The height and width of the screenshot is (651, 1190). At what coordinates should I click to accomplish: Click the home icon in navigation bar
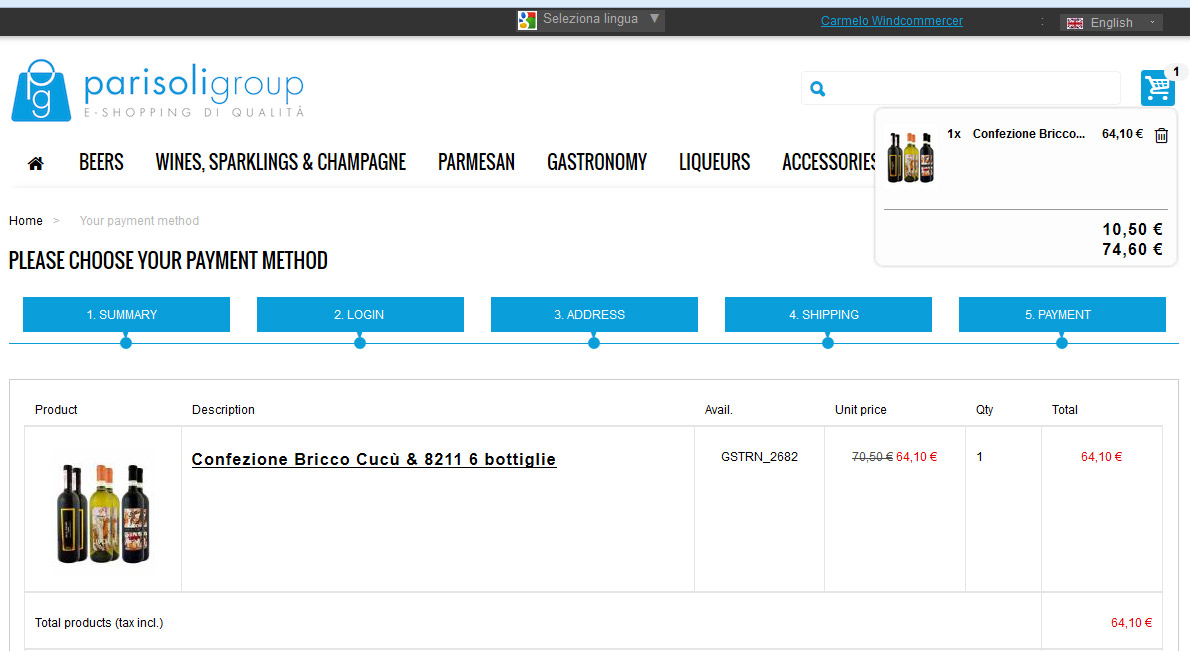click(x=36, y=163)
